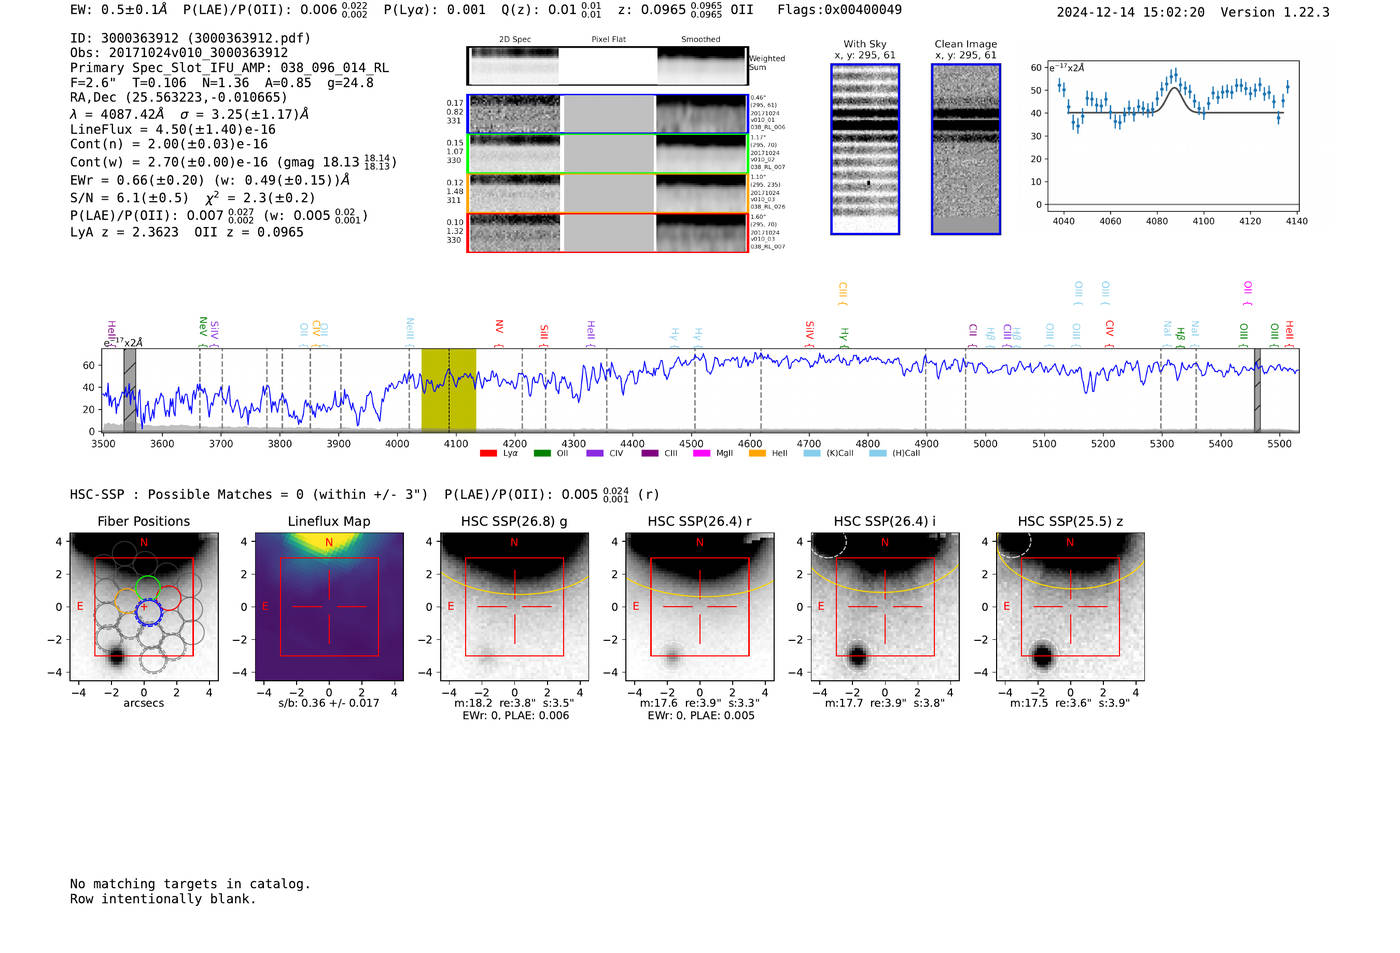Click the purple CIV legend swatch
The height and width of the screenshot is (953, 1400).
point(595,454)
